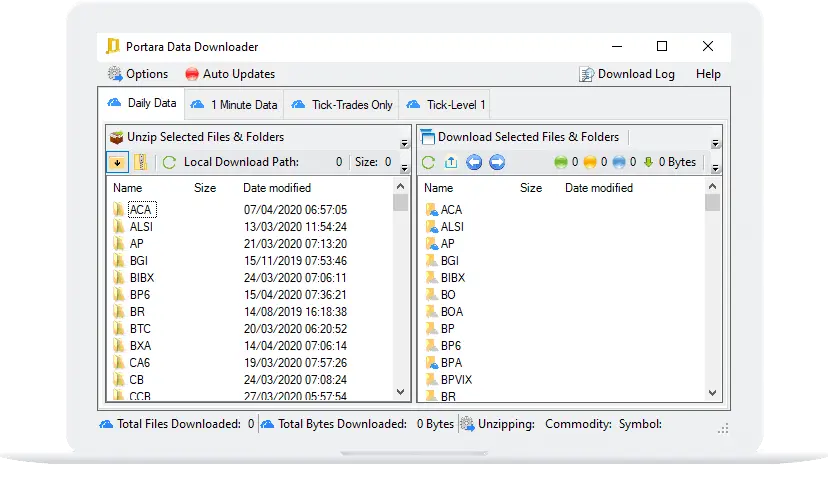Select the ALSI folder dated 13/03/2020
Viewport: 828px width, 483px height.
pos(141,227)
